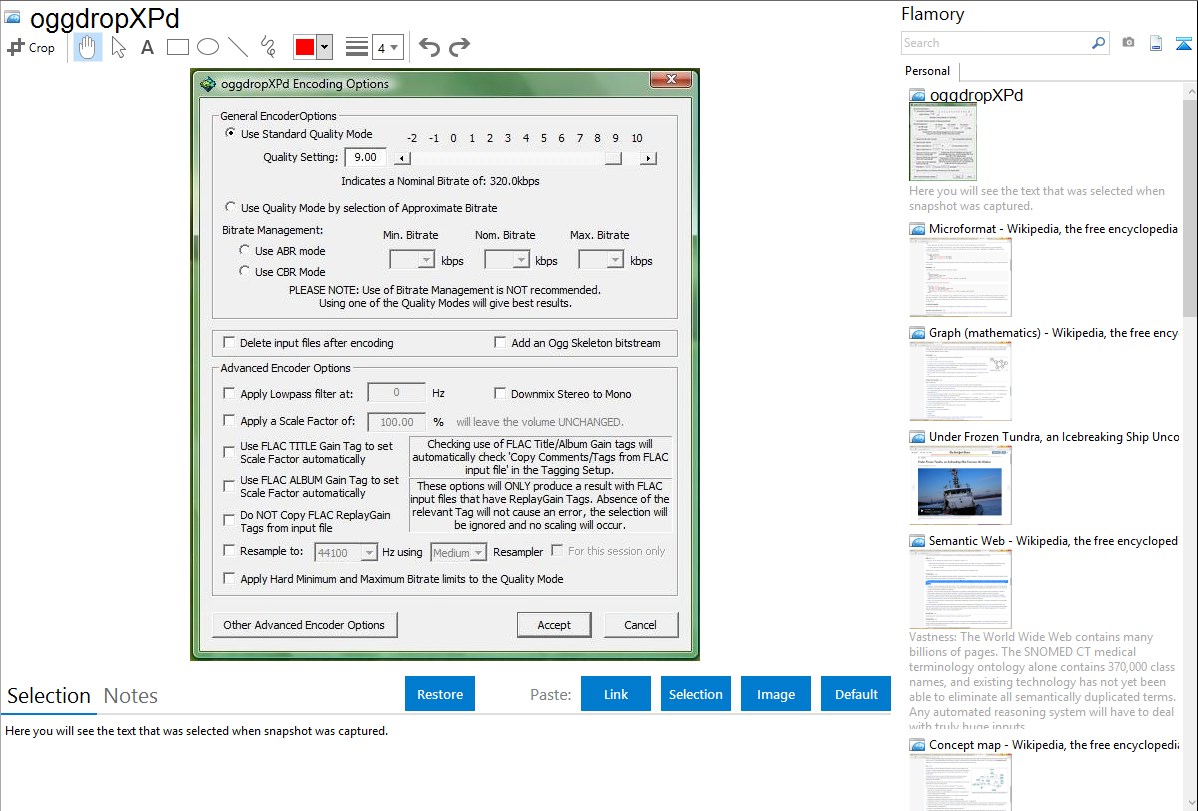This screenshot has width=1198, height=811.
Task: Select Use ABR mode radio button
Action: coord(245,251)
